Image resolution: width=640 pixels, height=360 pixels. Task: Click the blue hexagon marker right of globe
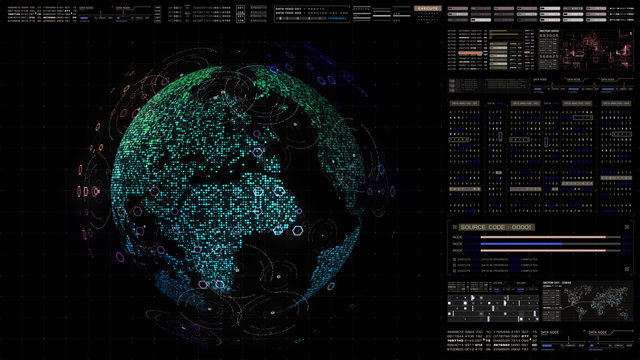coord(392,191)
